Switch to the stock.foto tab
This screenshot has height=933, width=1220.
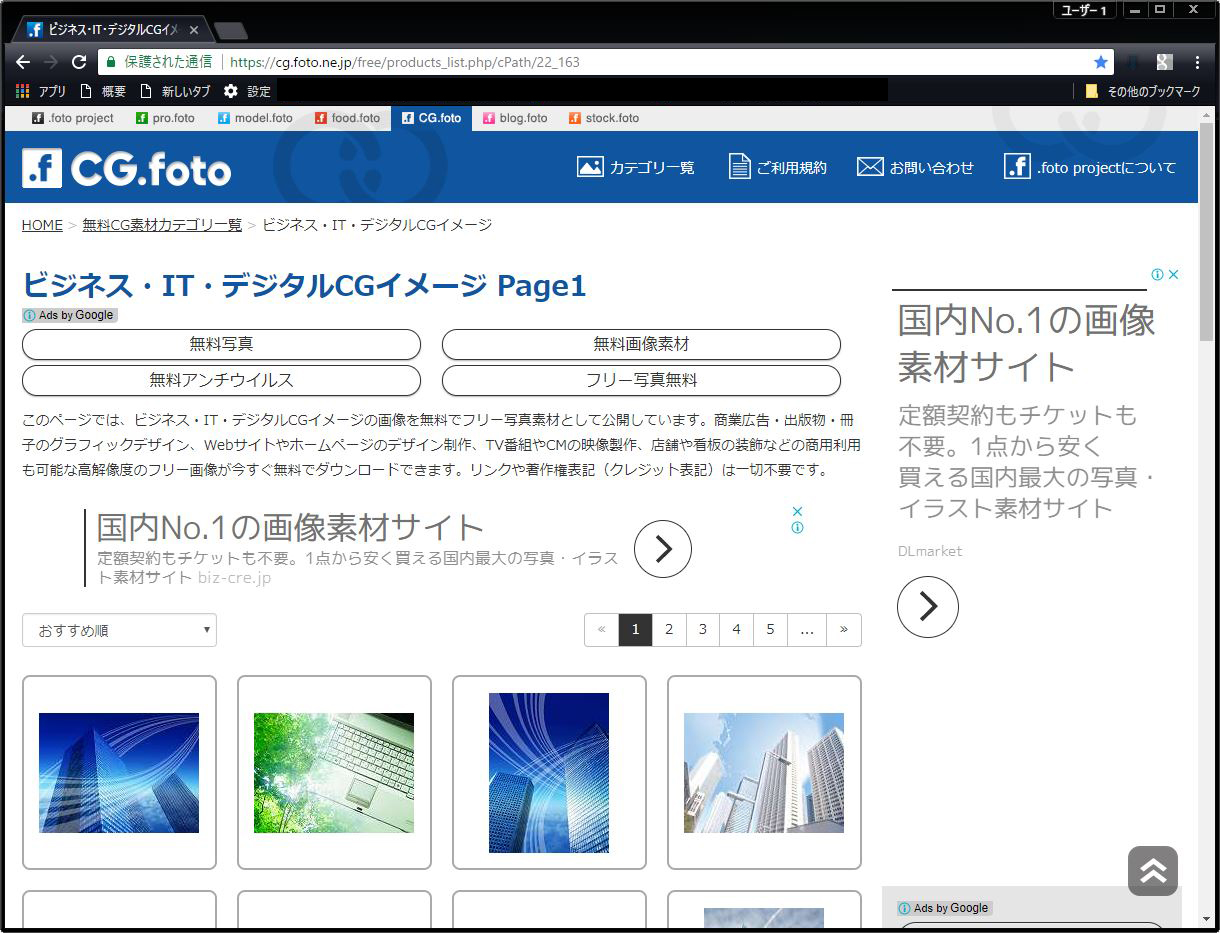604,118
